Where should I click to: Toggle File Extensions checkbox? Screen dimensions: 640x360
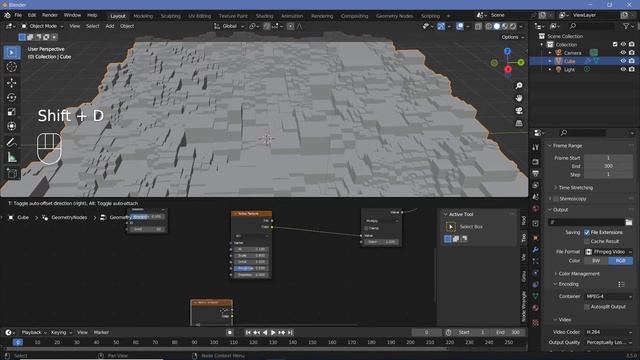(587, 232)
